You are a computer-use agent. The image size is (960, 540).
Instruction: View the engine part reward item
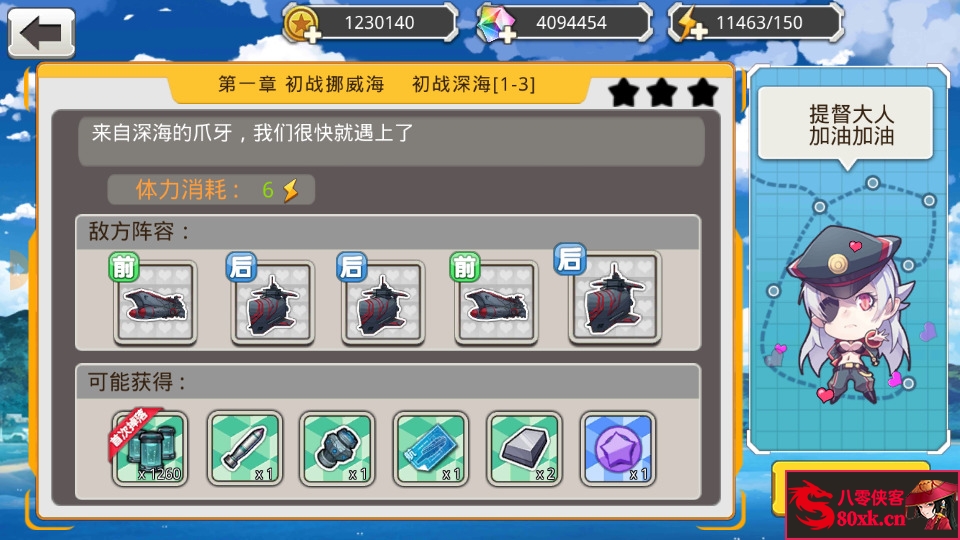pos(337,449)
